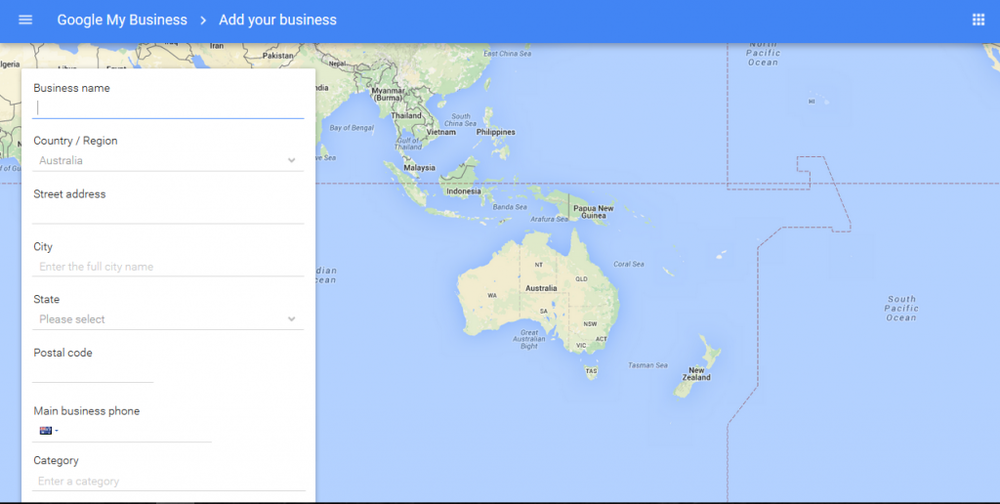Click the Philippines map label
Screen dimensions: 1000x504
pyautogui.click(x=496, y=132)
